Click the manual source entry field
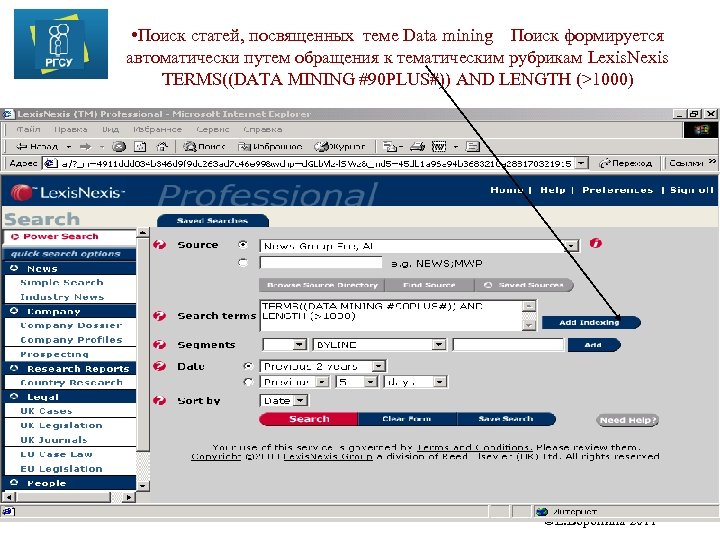This screenshot has height=540, width=720. pos(321,263)
